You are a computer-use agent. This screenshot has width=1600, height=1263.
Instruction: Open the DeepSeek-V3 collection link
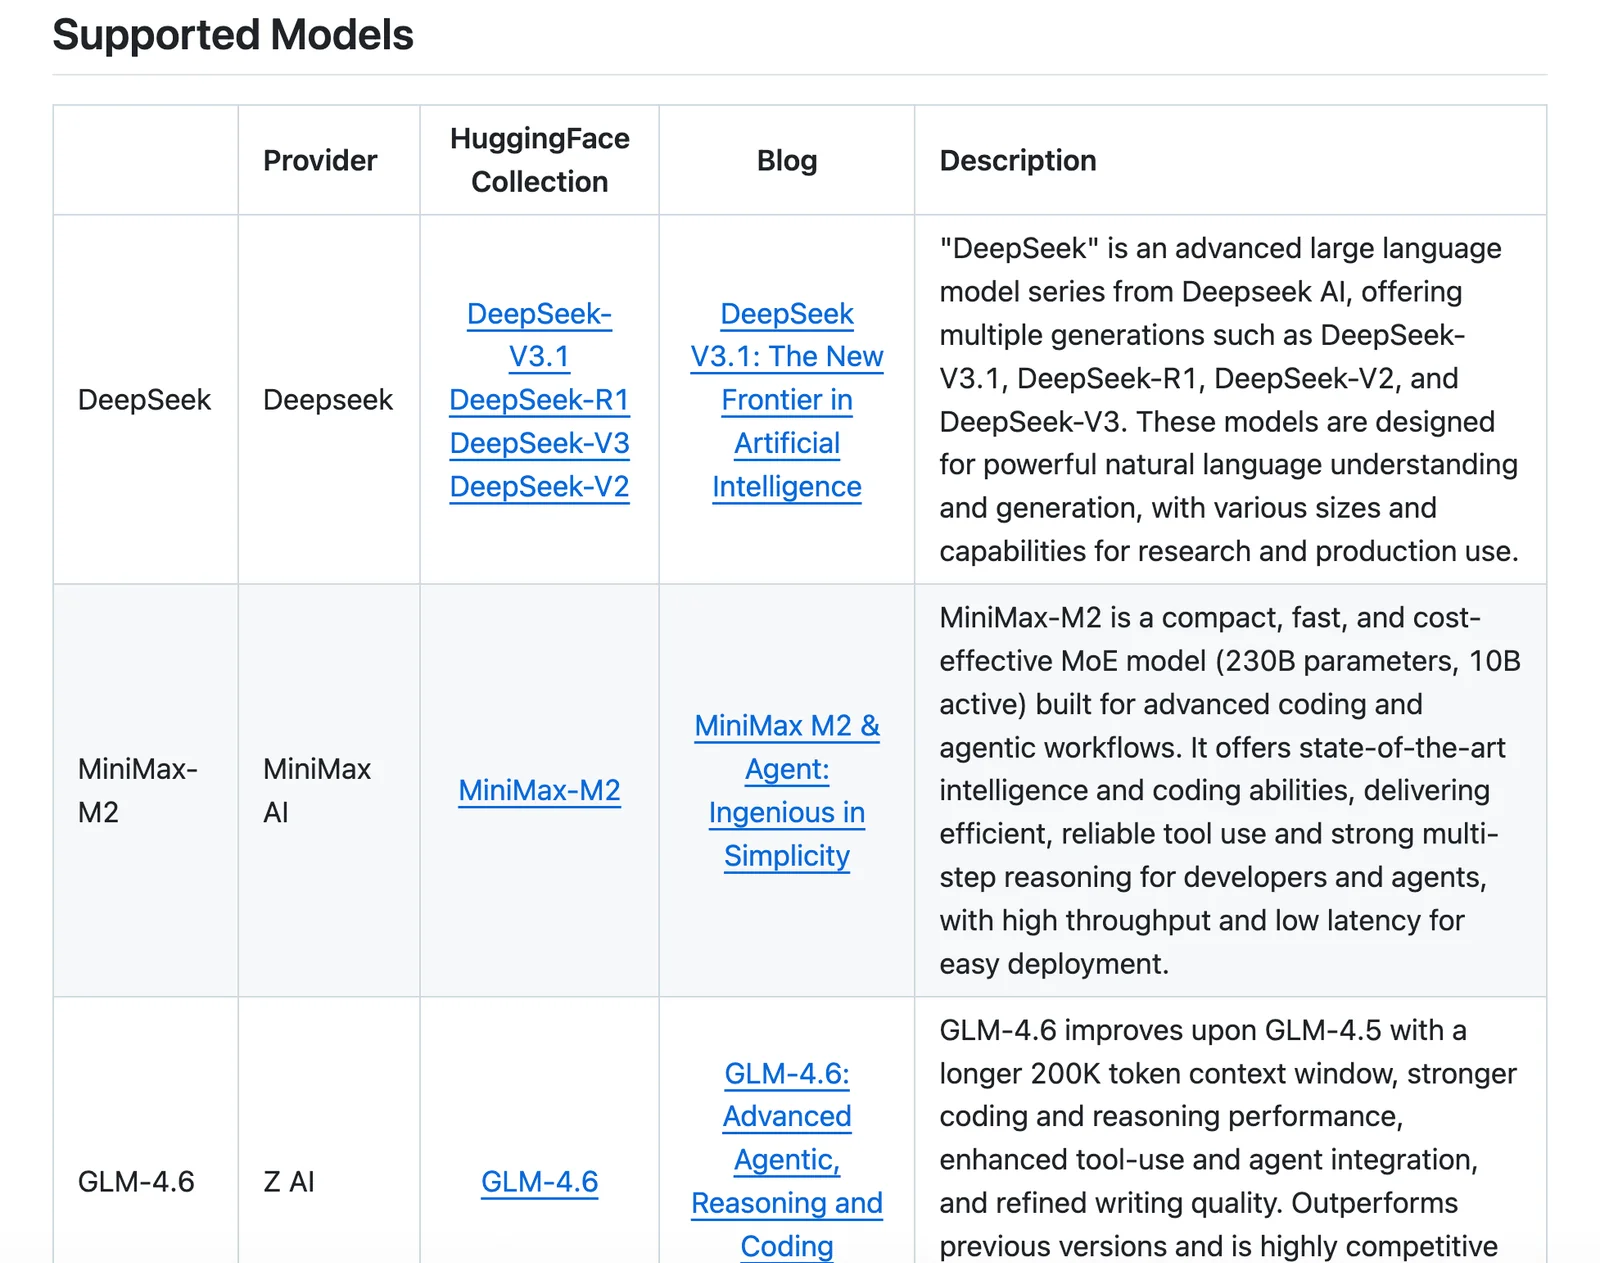[539, 443]
